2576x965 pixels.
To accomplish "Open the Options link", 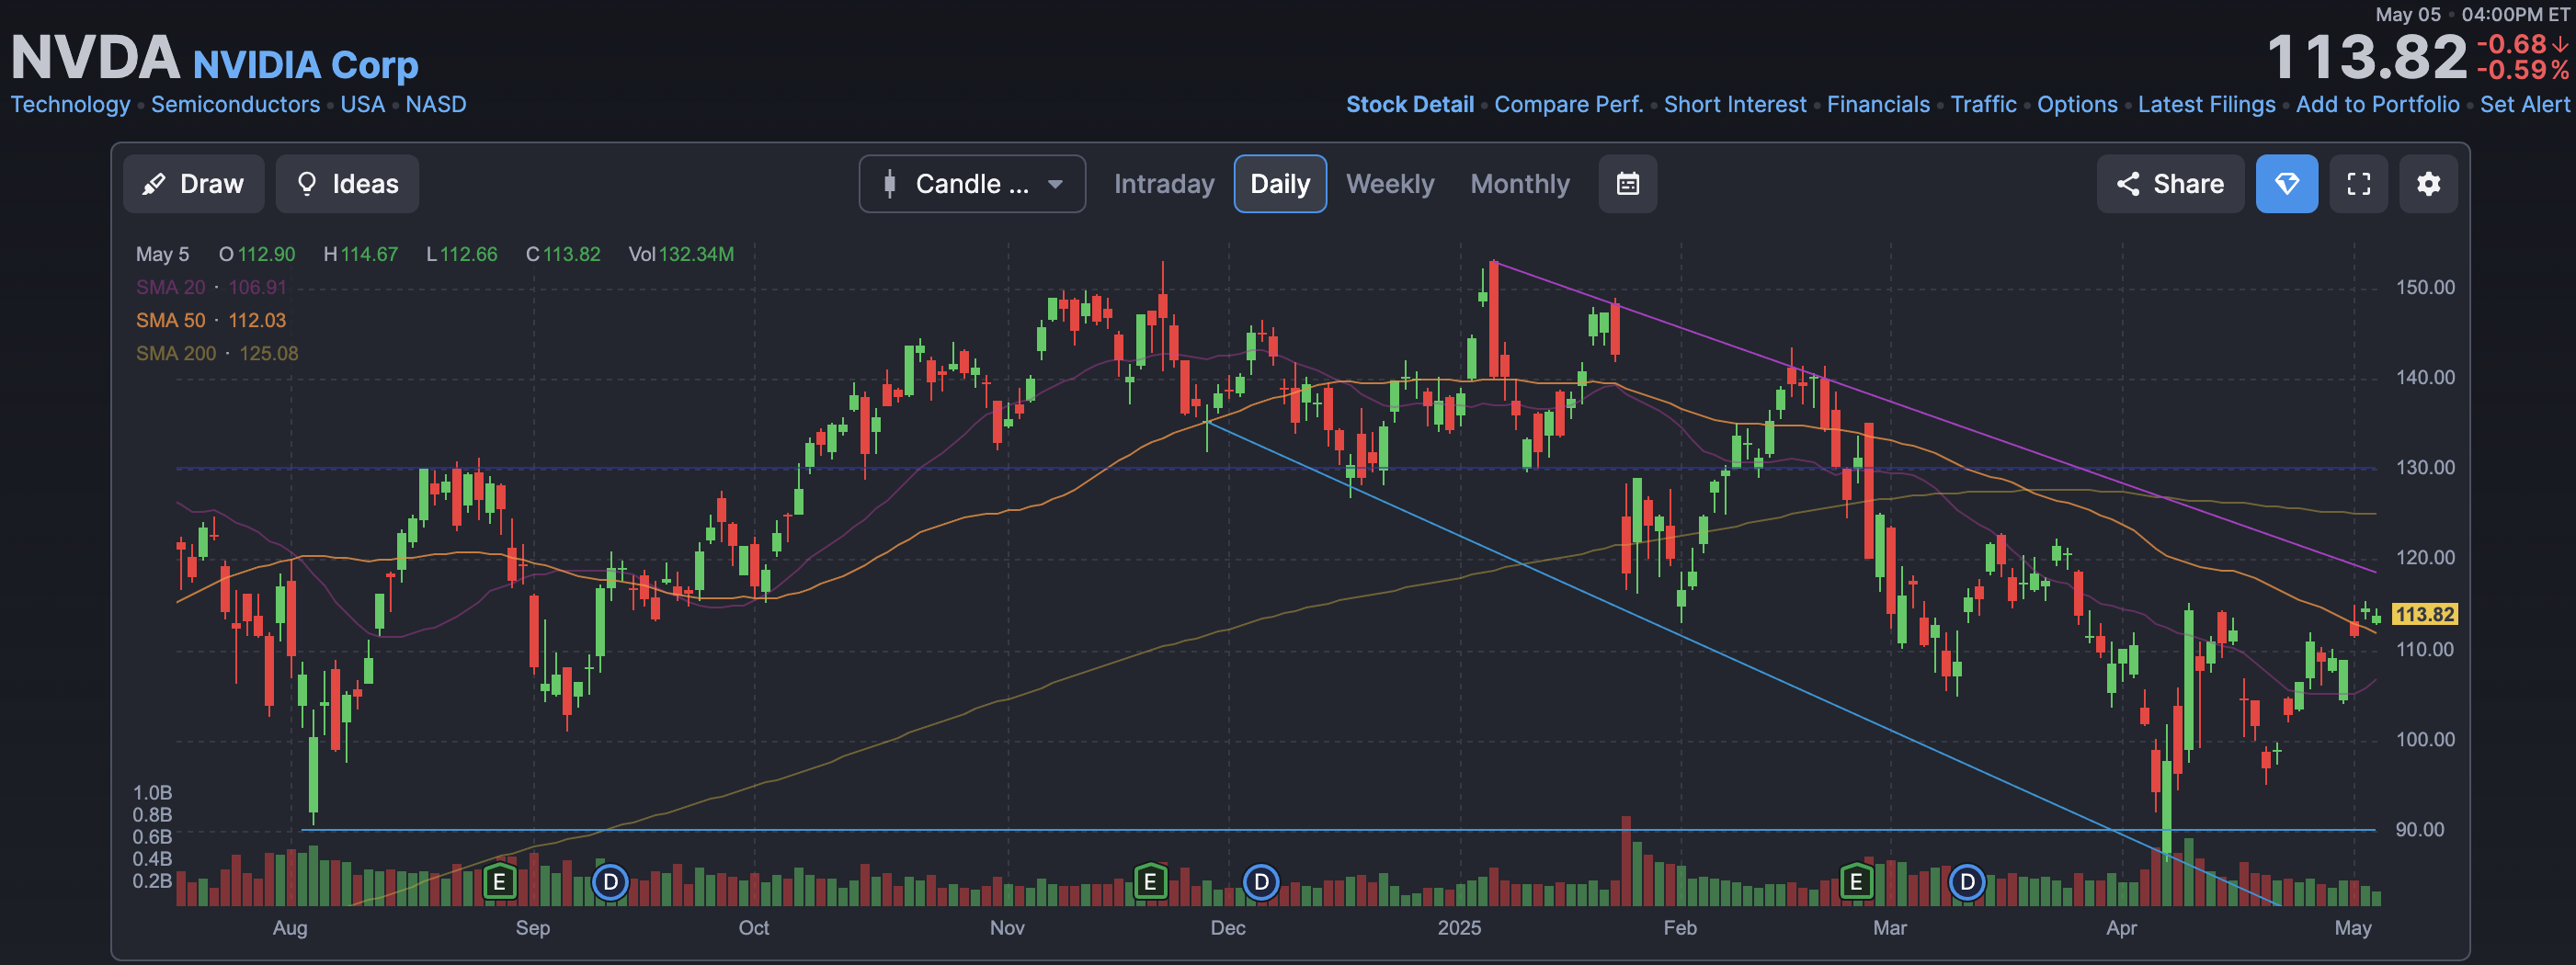I will 2077,104.
